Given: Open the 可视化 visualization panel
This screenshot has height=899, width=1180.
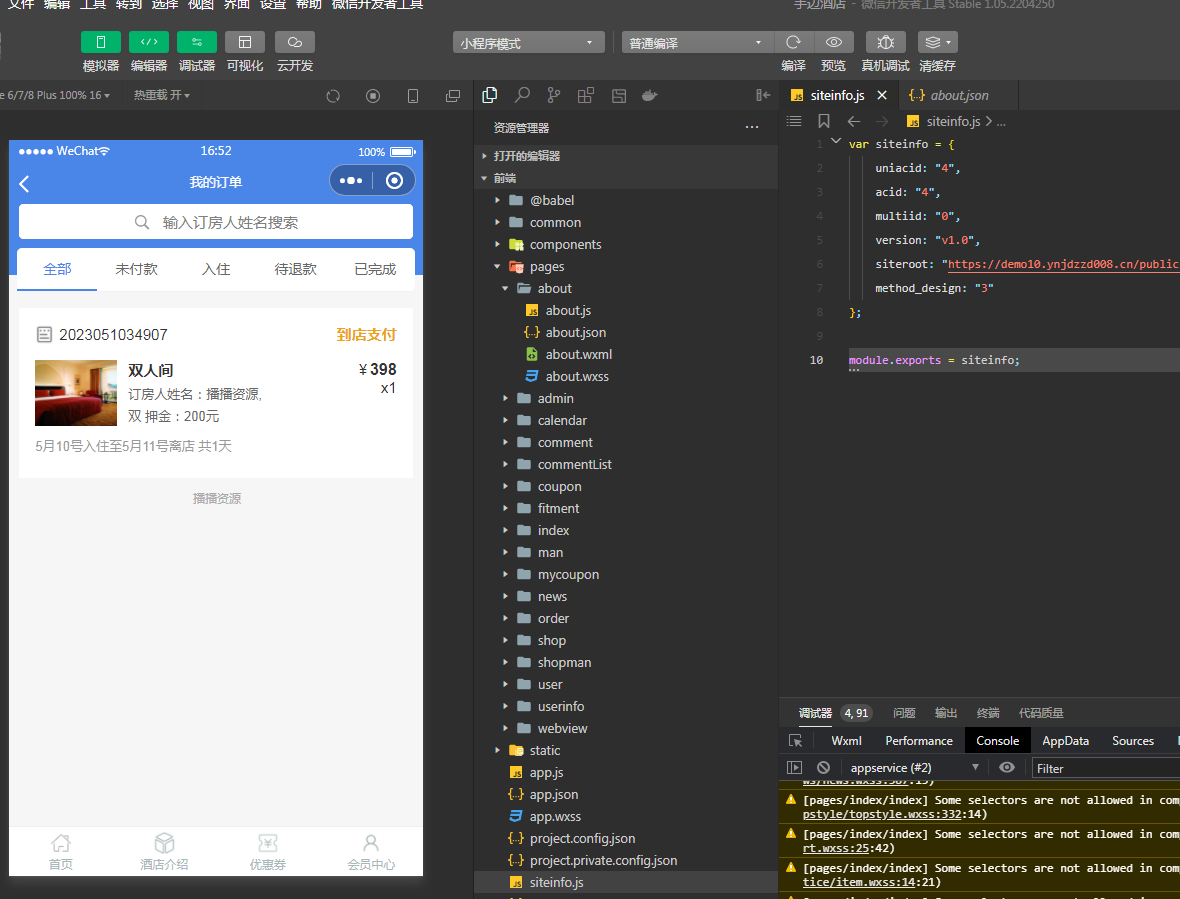Looking at the screenshot, I should 244,52.
